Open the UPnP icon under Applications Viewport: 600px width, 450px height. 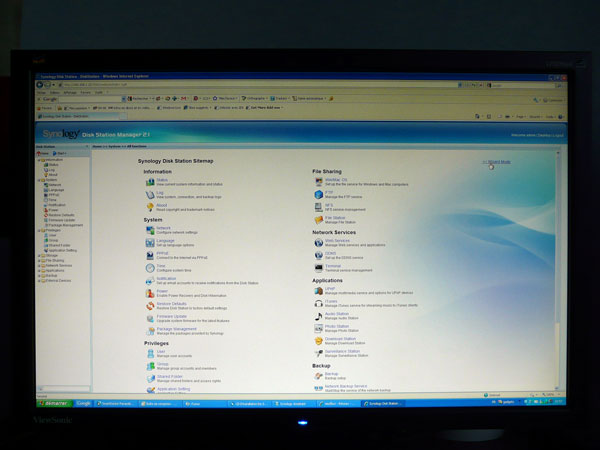[319, 291]
